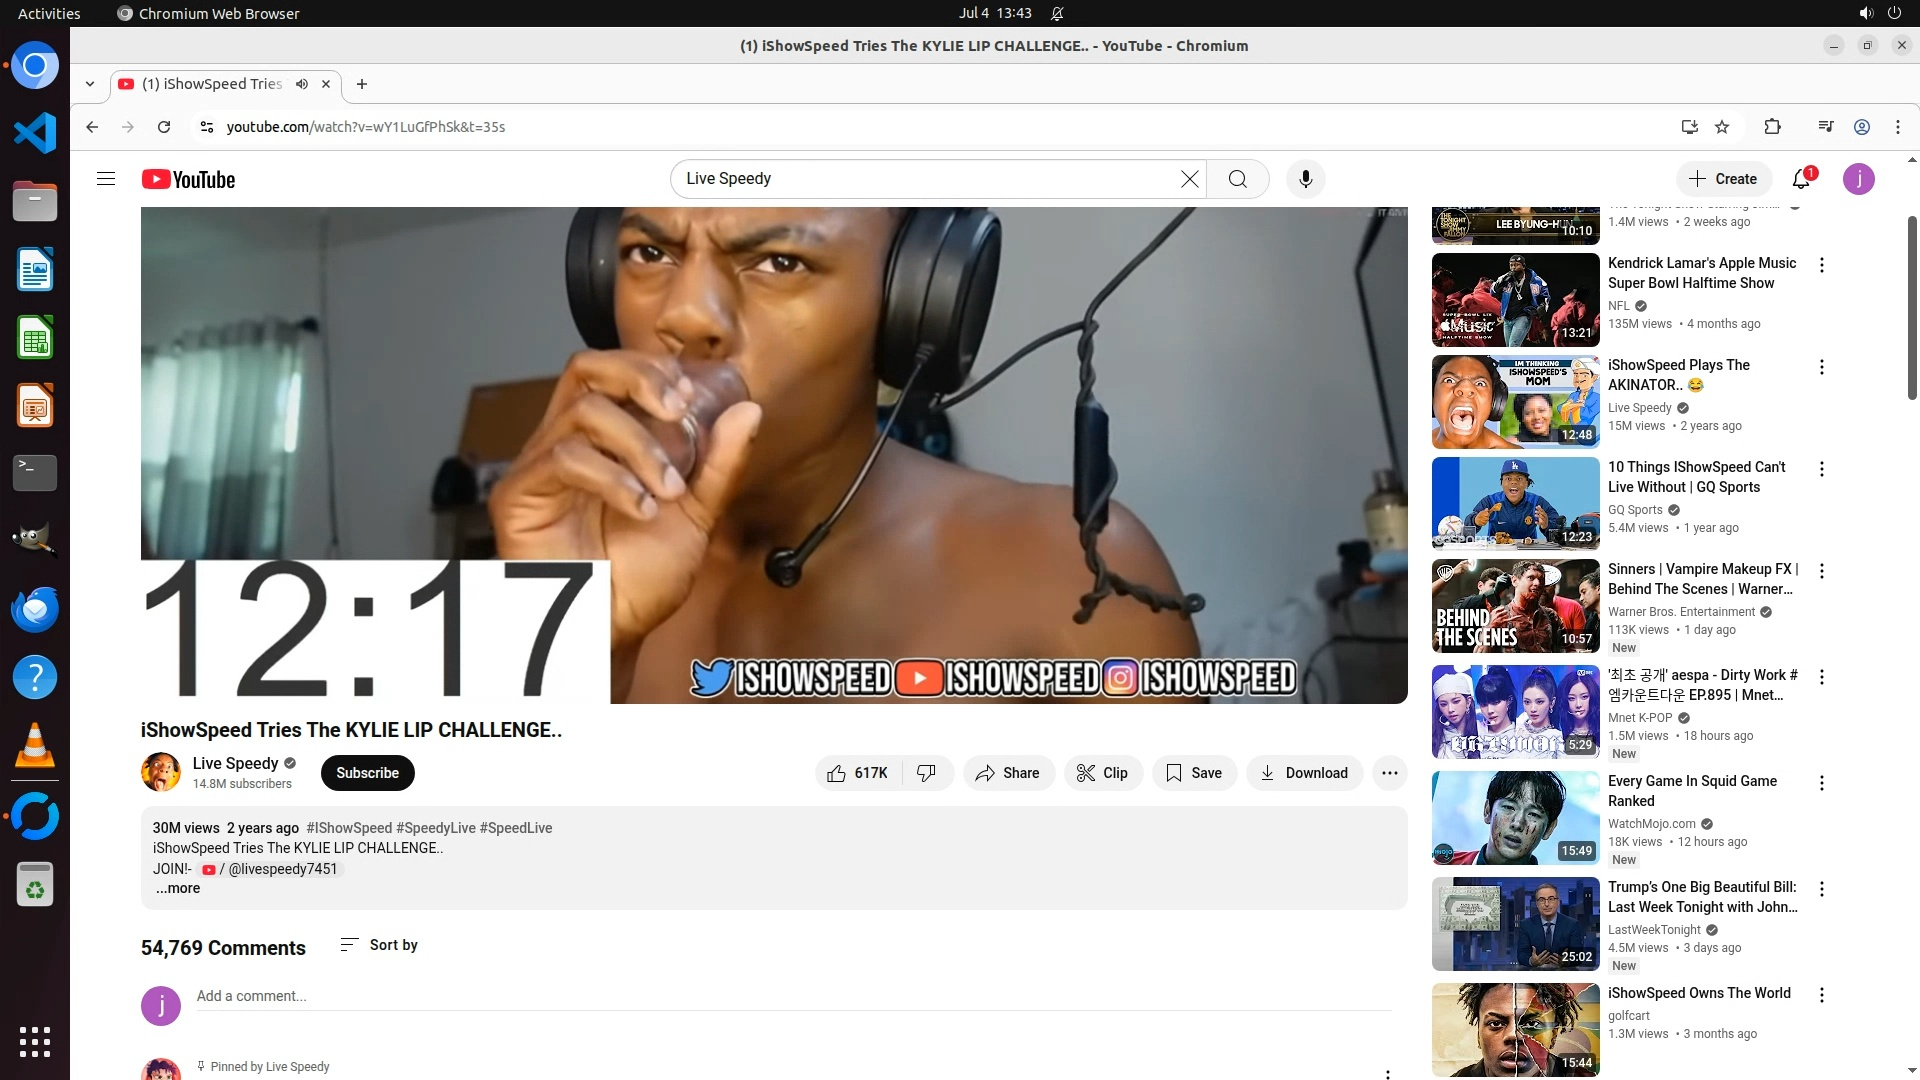Expand the description with ...more
This screenshot has width=1920, height=1080.
(178, 889)
